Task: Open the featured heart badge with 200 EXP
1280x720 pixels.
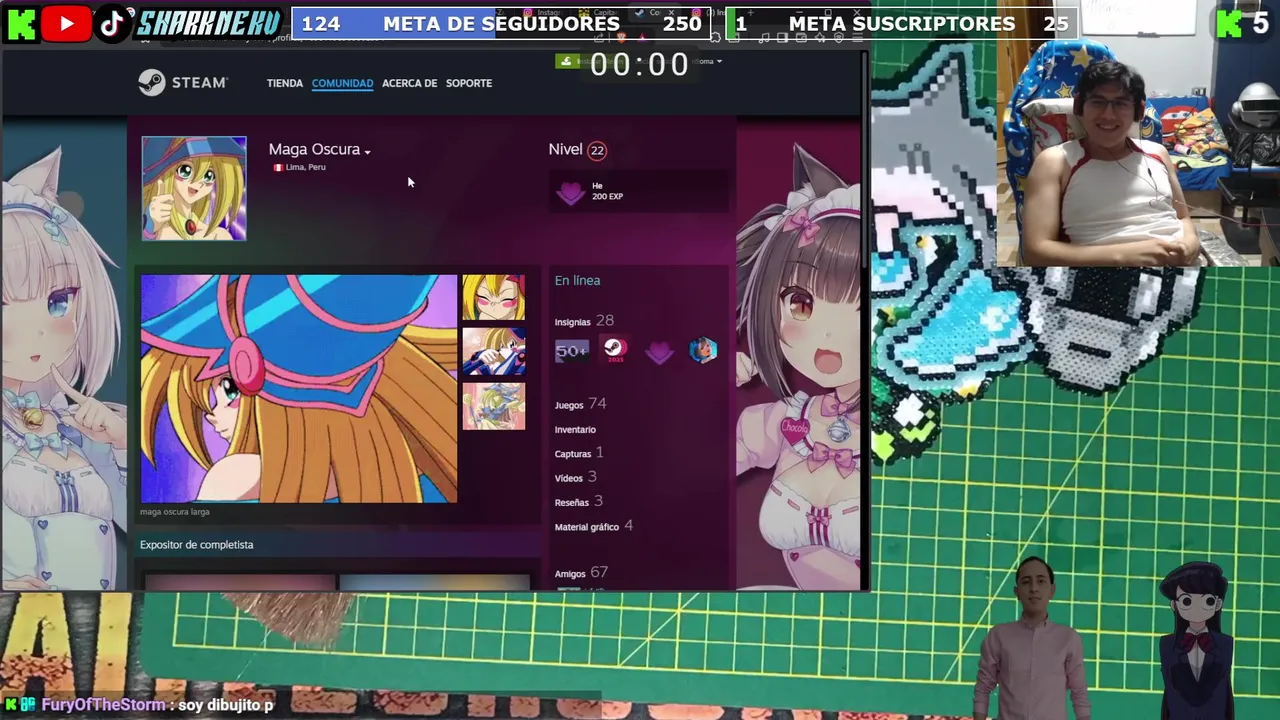Action: (x=570, y=191)
